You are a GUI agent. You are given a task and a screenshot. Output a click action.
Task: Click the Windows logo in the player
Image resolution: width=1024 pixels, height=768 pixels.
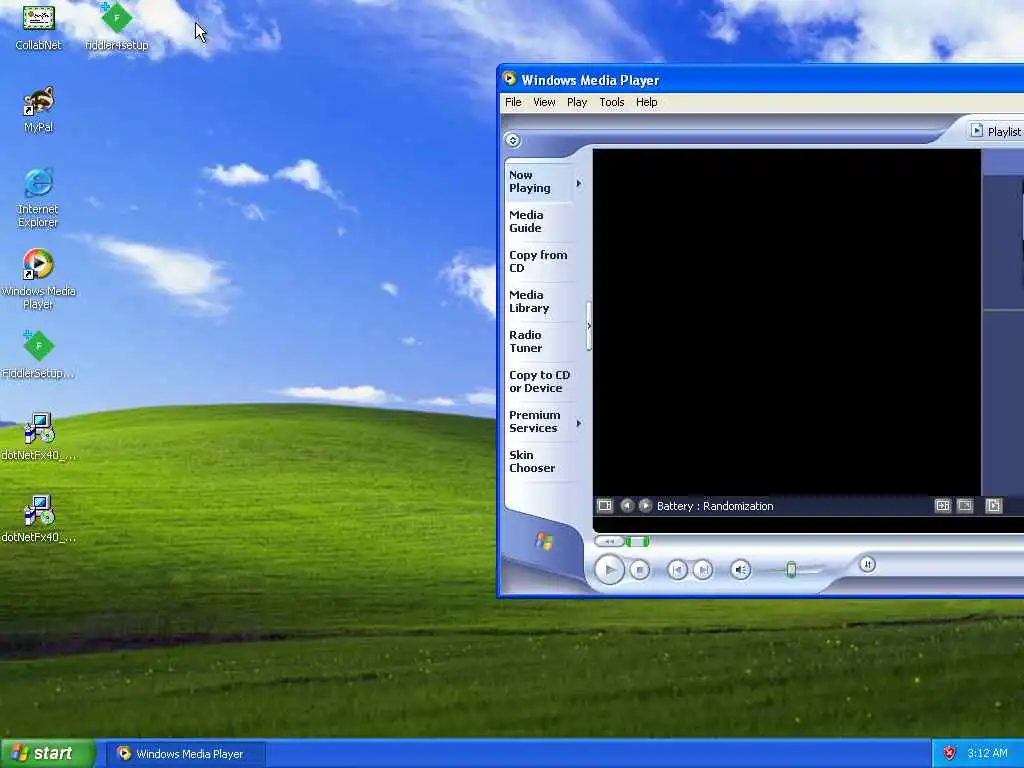(x=544, y=541)
